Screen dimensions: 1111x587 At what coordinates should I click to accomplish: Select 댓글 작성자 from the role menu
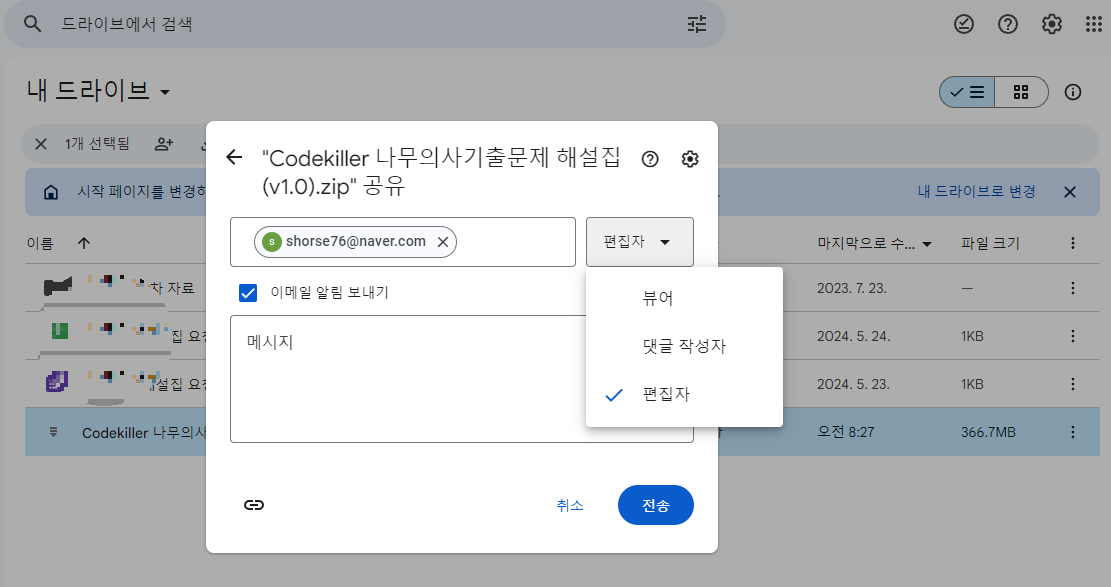coord(684,346)
